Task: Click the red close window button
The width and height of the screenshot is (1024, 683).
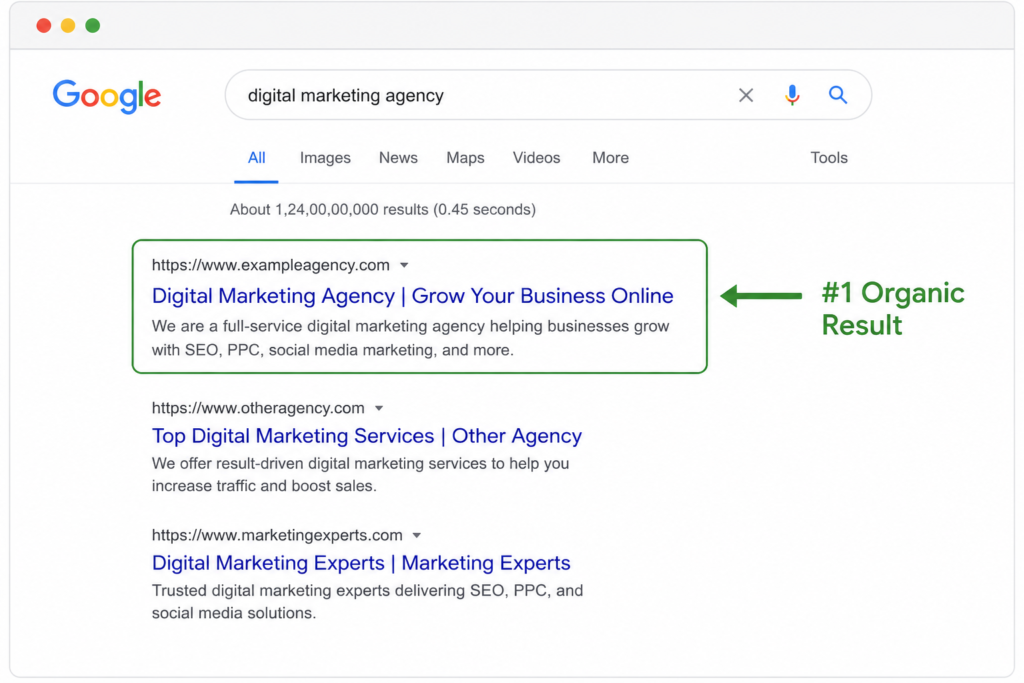Action: 44,25
